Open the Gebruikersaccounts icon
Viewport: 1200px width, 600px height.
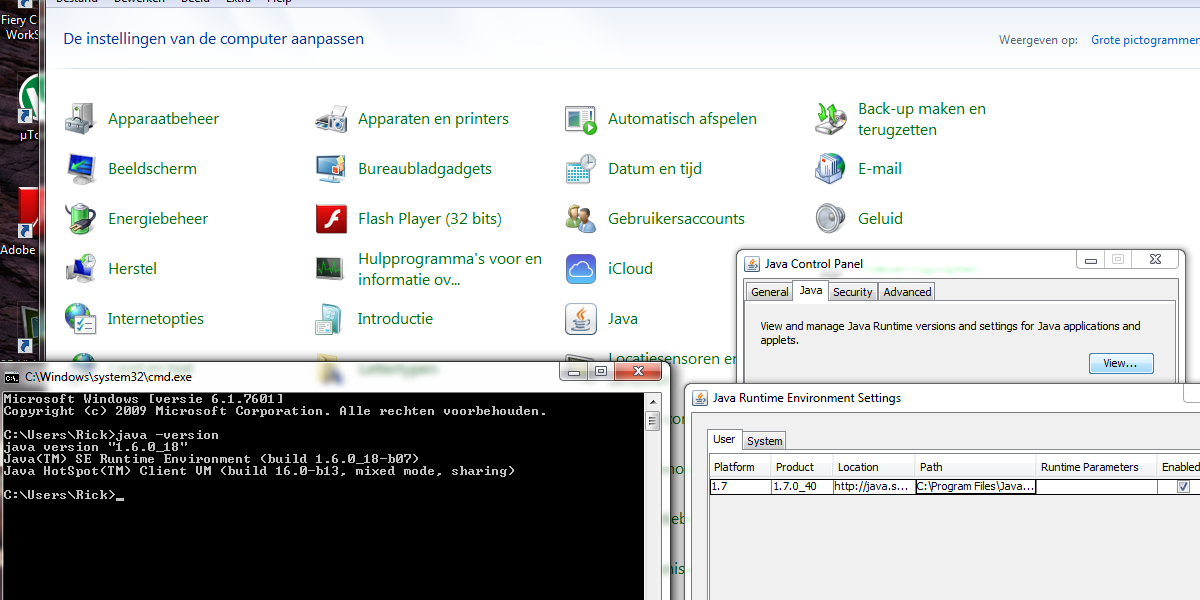pos(580,218)
